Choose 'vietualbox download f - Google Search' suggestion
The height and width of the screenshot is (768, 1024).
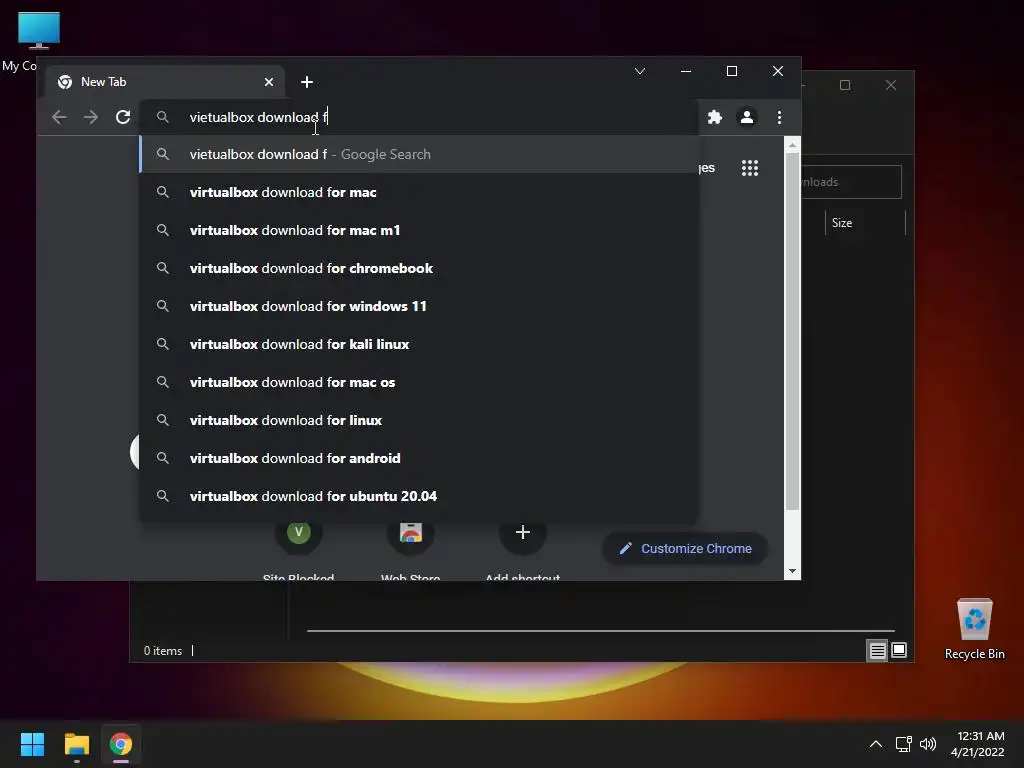tap(419, 154)
